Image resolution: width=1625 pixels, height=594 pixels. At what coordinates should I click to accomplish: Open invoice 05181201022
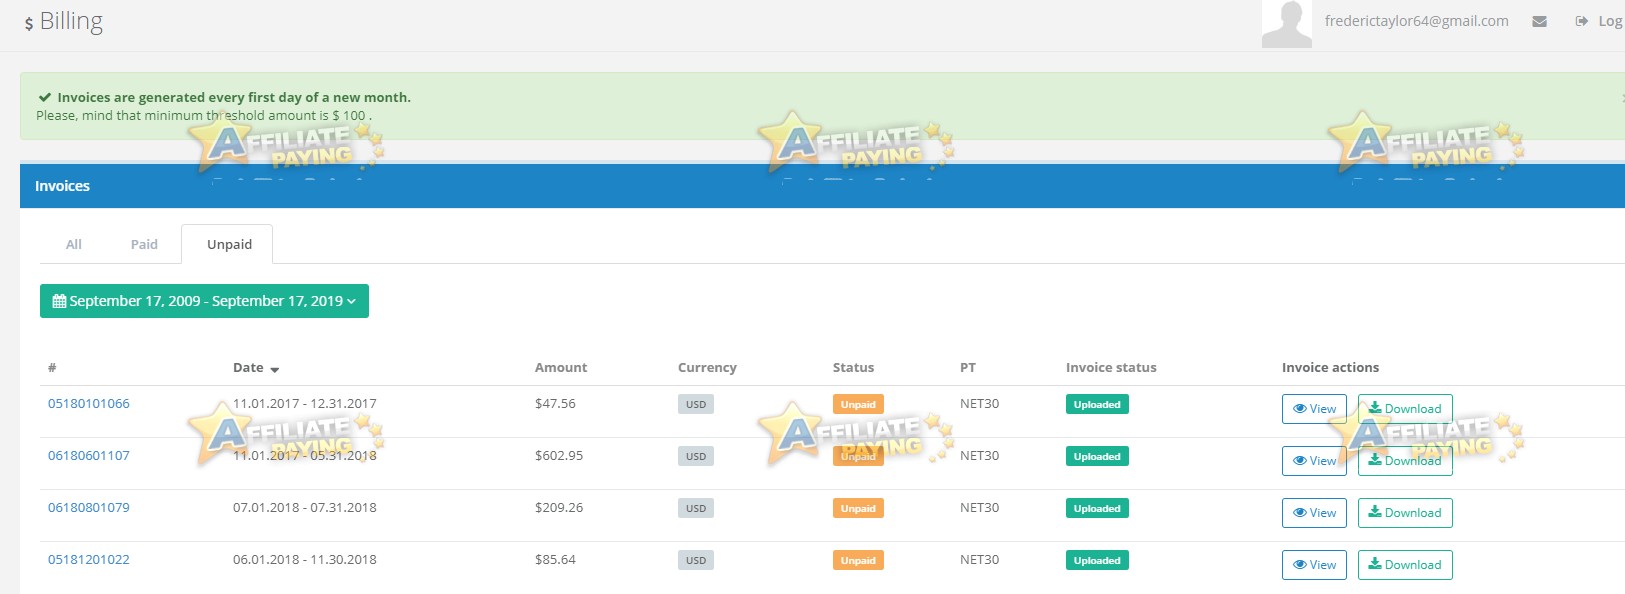coord(89,560)
